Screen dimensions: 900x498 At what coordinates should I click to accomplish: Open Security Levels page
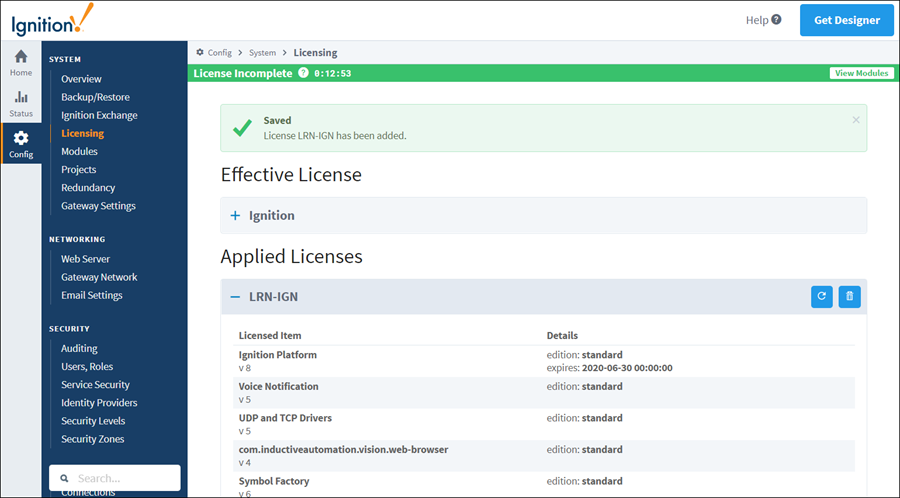(93, 421)
